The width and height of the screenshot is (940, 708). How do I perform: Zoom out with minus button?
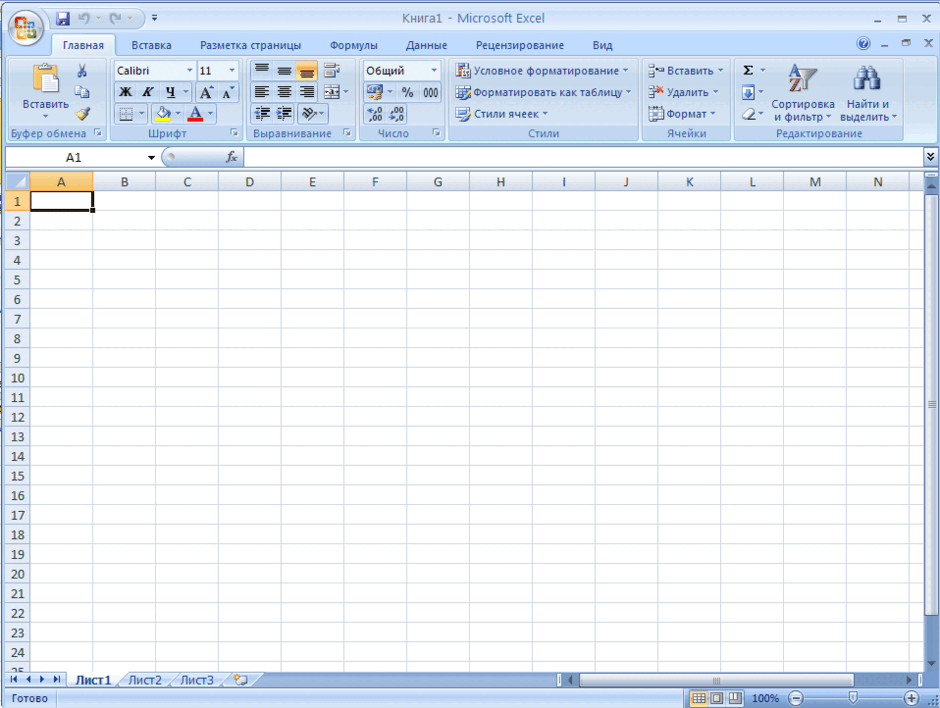tap(796, 698)
